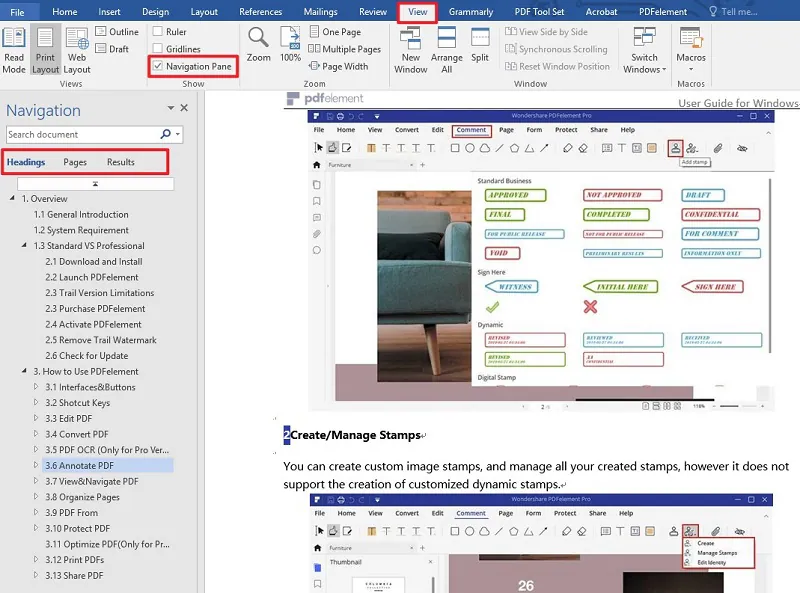Image resolution: width=800 pixels, height=593 pixels.
Task: Open the File tab
Action: pos(17,12)
